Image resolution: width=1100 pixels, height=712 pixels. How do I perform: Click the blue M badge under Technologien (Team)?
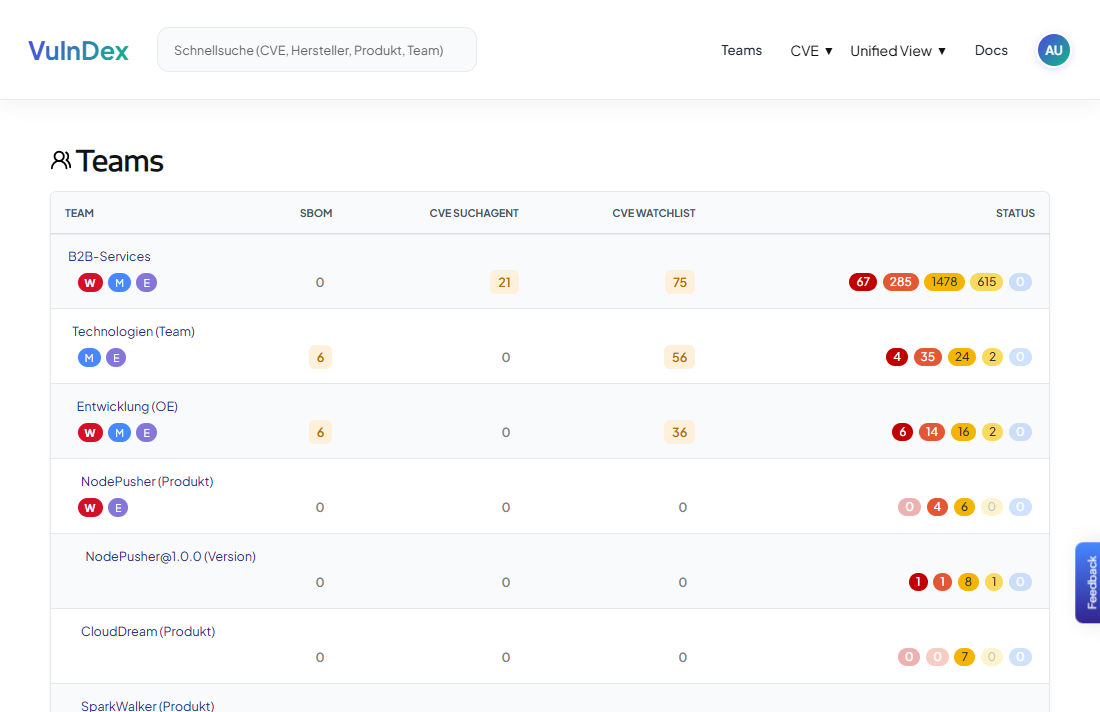[89, 358]
